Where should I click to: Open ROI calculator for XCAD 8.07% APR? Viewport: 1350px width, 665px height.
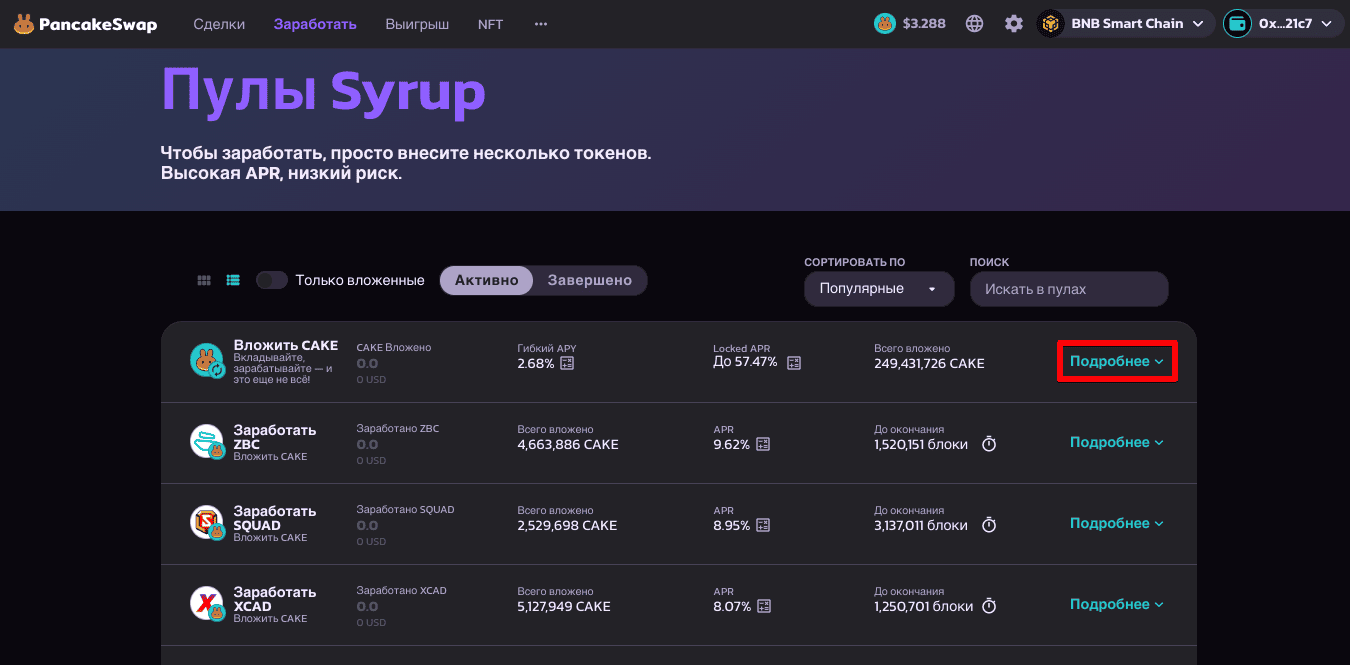pos(763,606)
